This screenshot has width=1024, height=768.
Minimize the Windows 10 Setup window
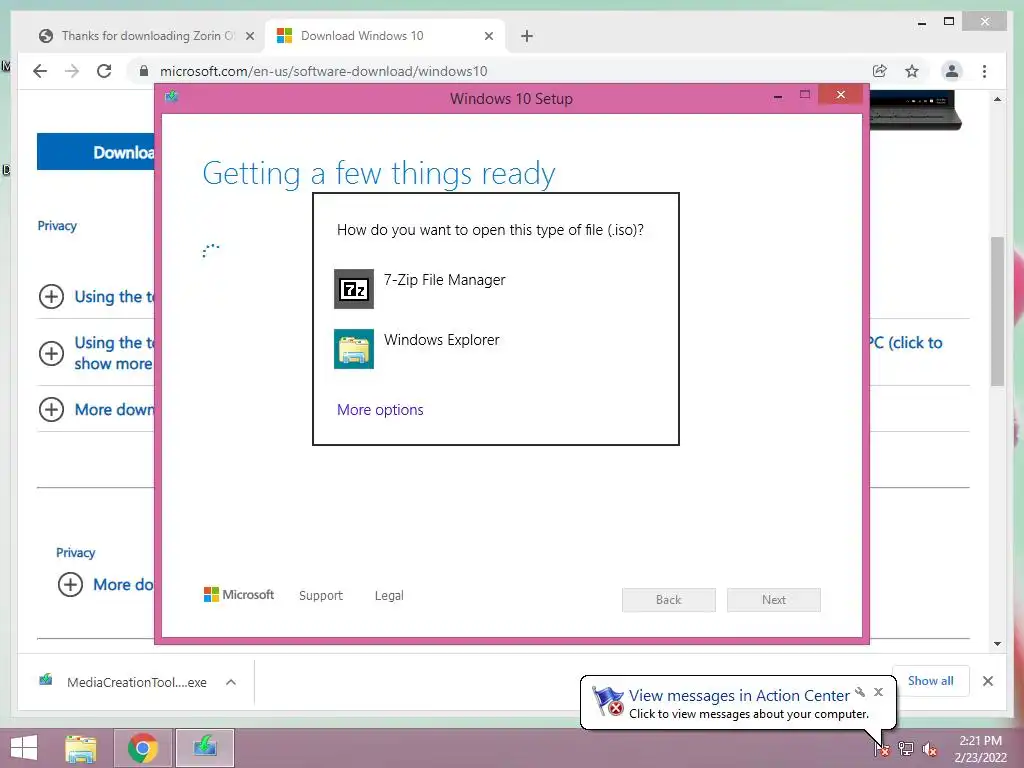point(777,96)
